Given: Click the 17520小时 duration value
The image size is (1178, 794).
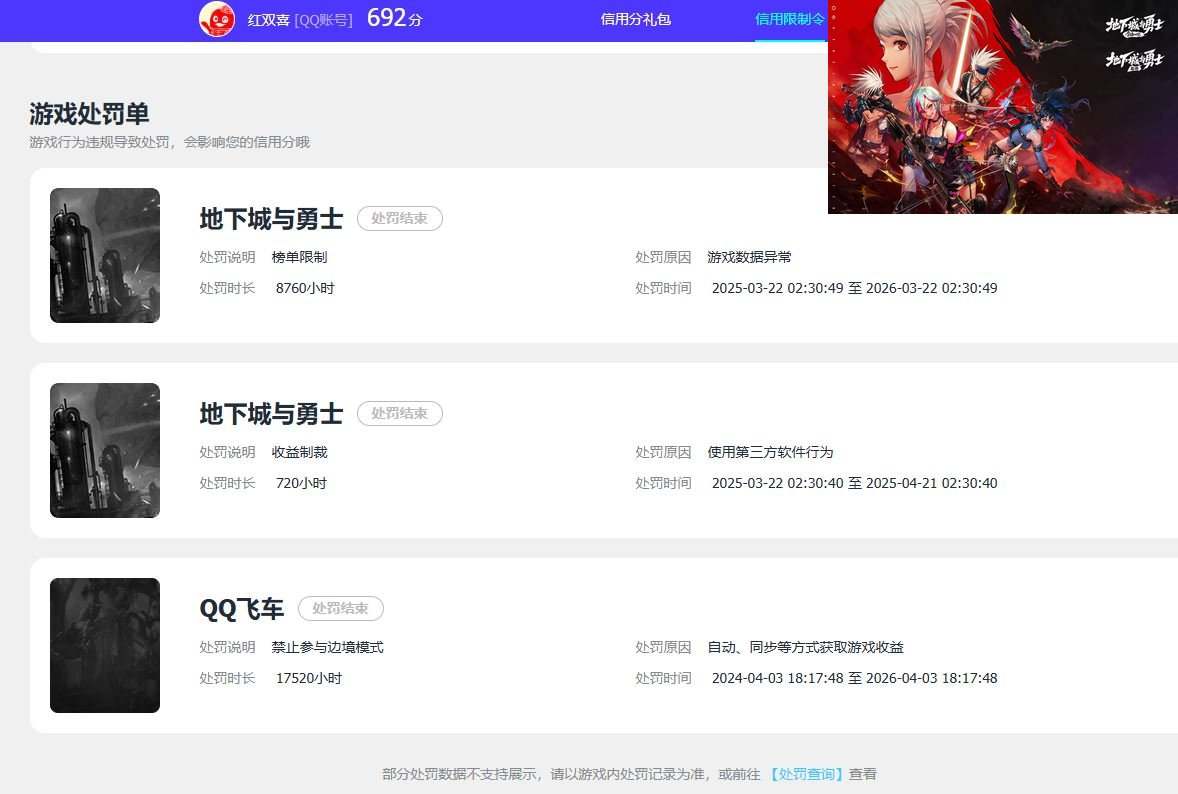Looking at the screenshot, I should [x=309, y=678].
